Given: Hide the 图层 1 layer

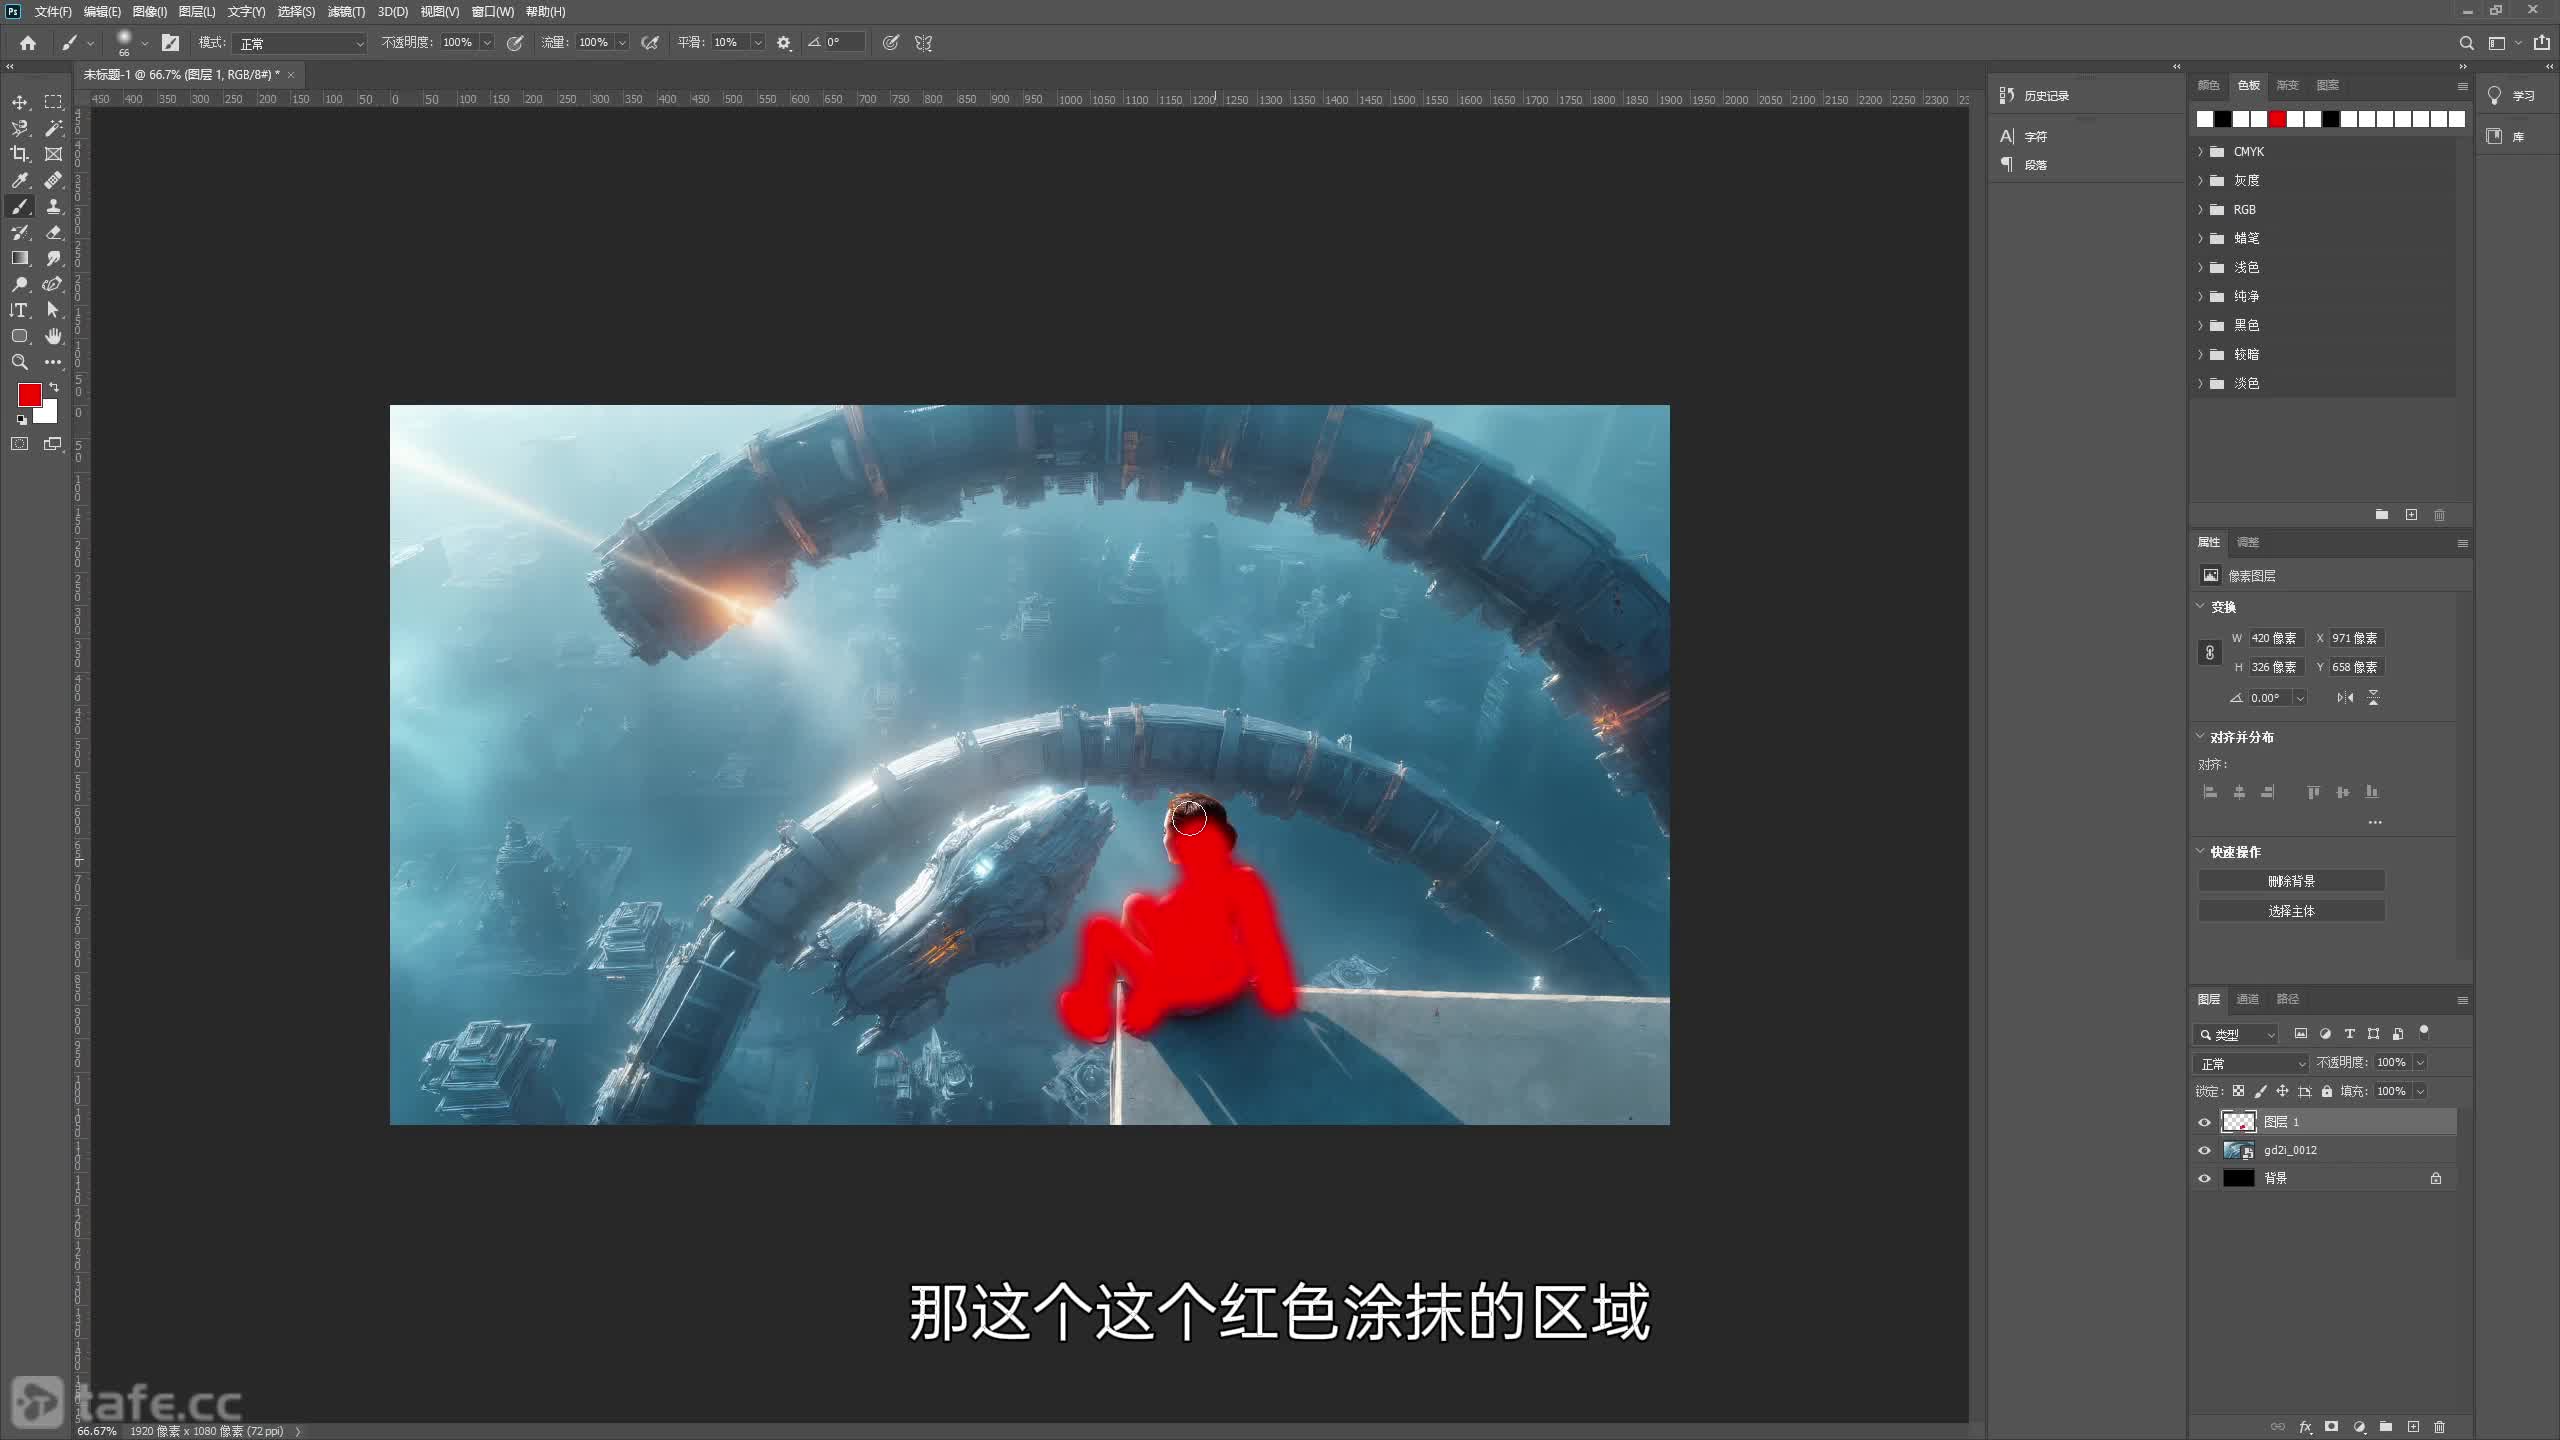Looking at the screenshot, I should (x=2204, y=1121).
